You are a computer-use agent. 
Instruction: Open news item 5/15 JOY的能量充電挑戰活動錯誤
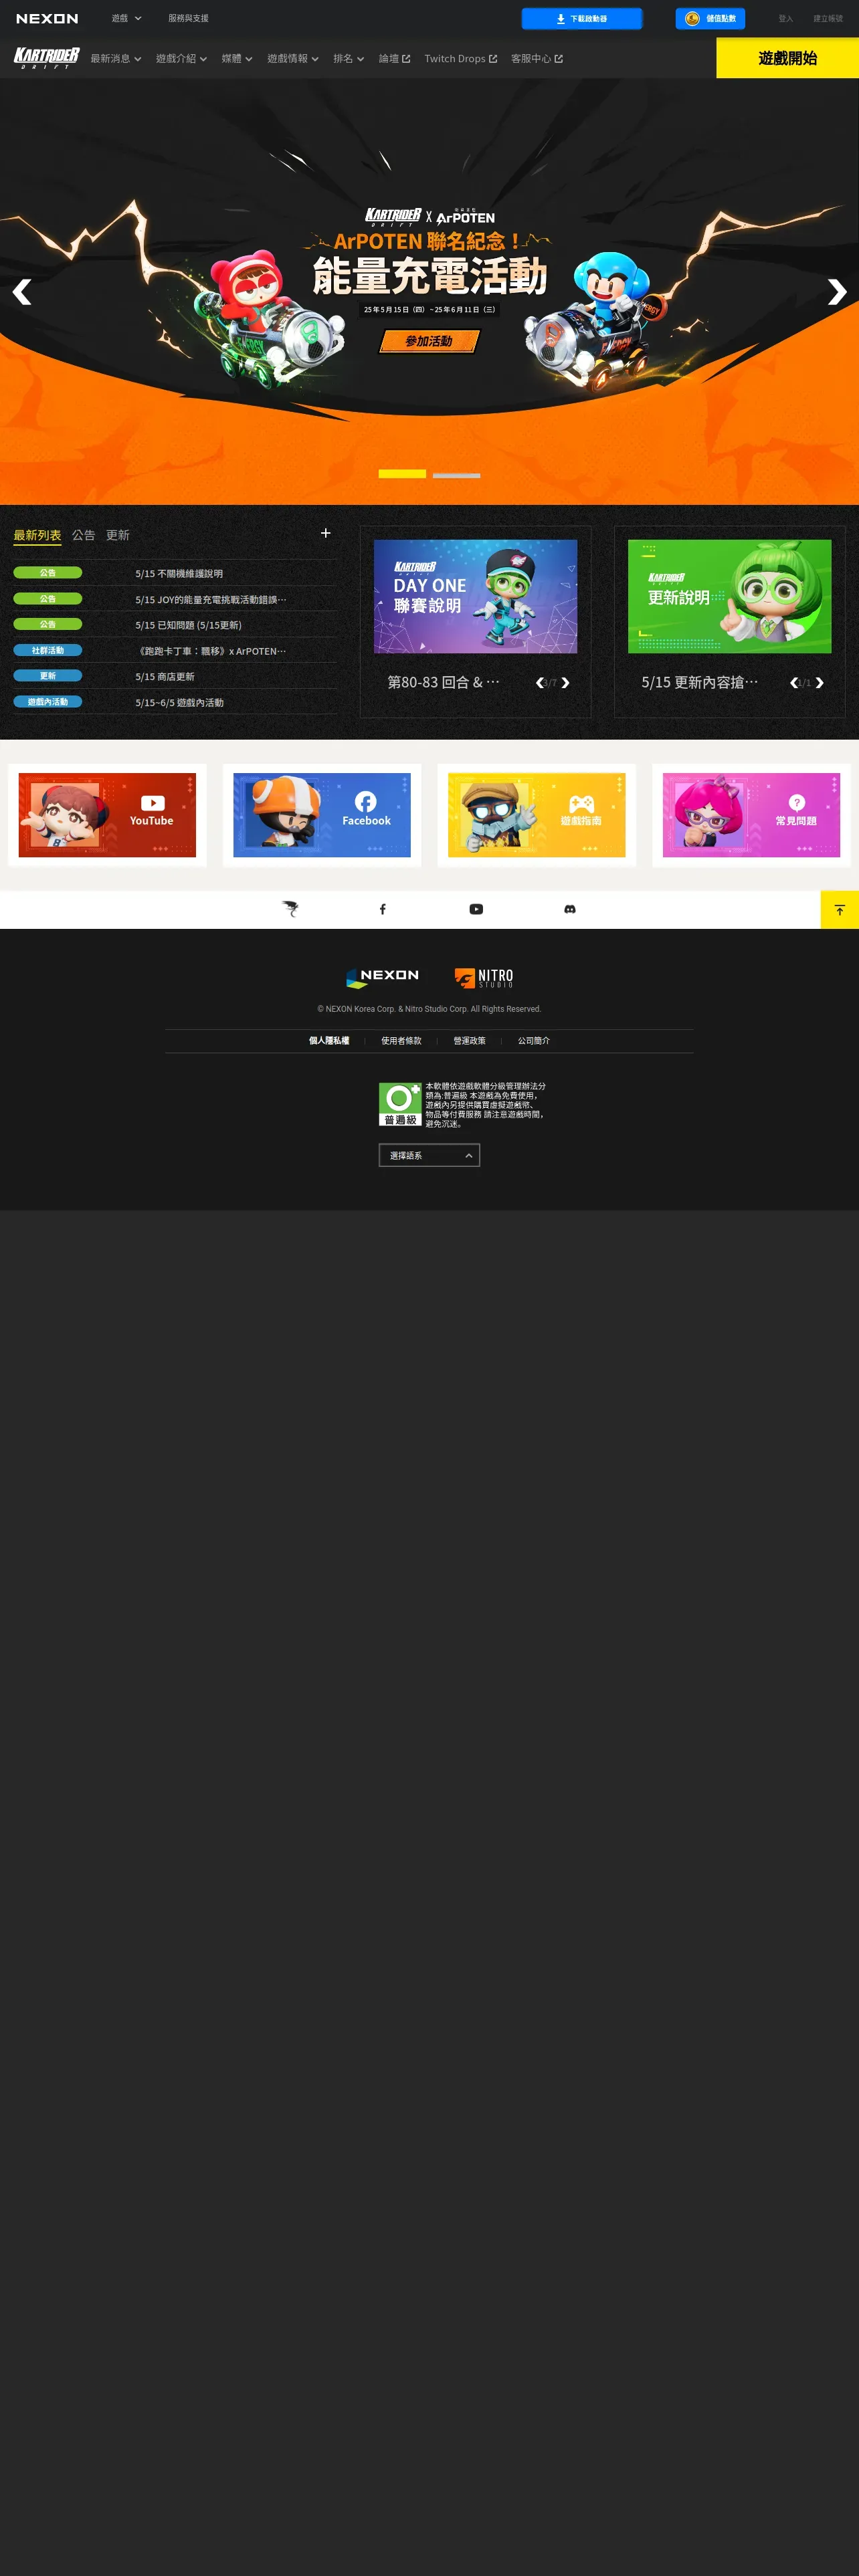click(211, 599)
